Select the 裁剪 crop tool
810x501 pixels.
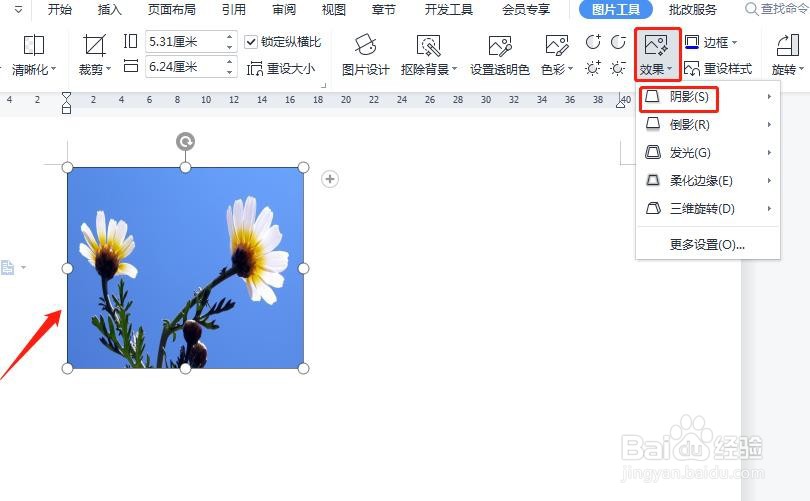click(95, 54)
